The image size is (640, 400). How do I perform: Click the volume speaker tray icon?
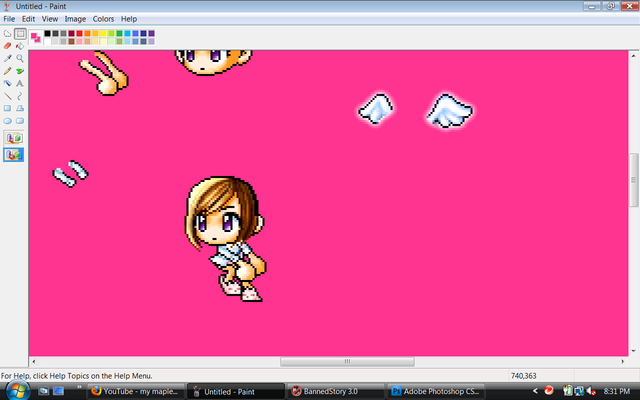(x=591, y=391)
